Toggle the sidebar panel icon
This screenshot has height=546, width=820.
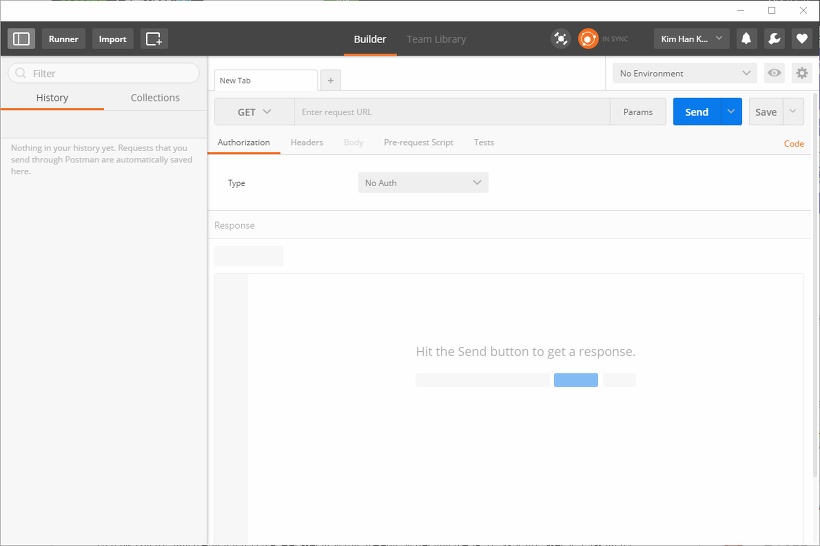(x=21, y=39)
